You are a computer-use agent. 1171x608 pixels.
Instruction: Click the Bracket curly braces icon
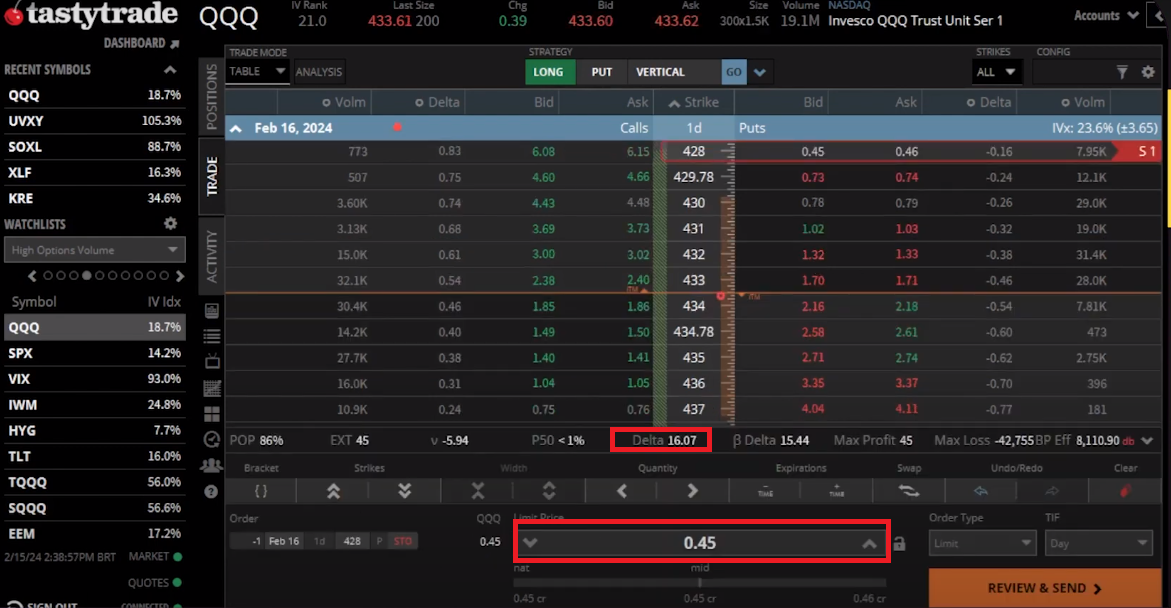click(261, 491)
